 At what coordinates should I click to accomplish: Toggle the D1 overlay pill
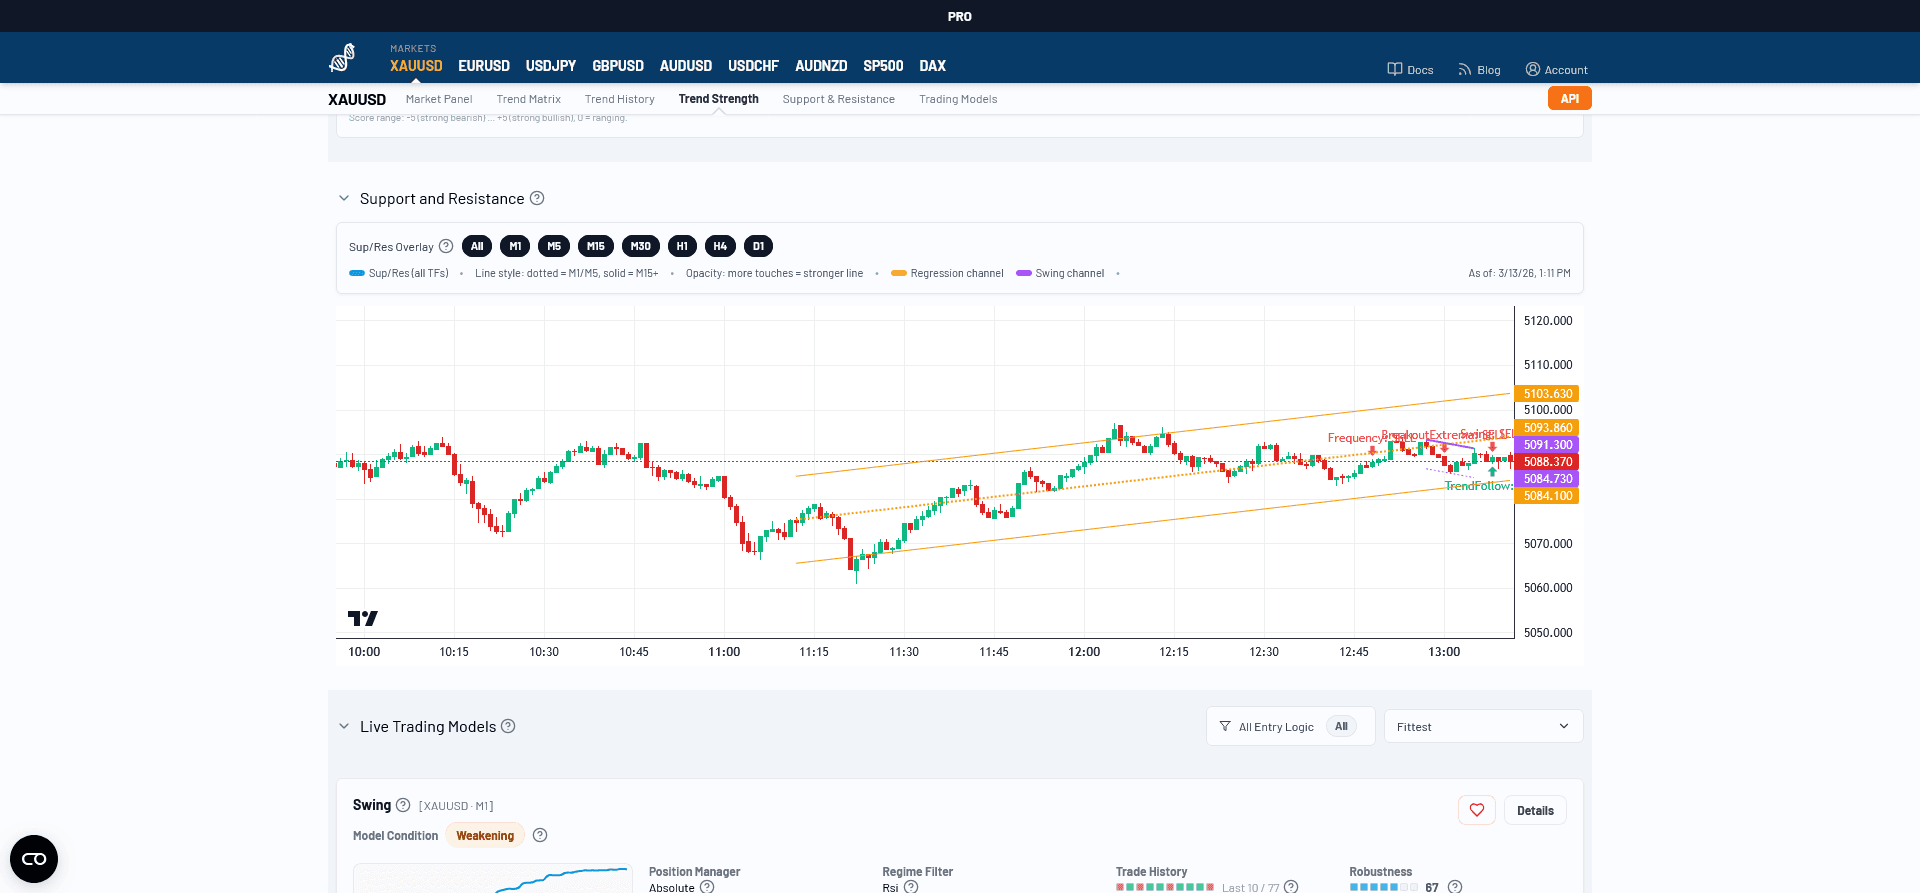click(758, 246)
